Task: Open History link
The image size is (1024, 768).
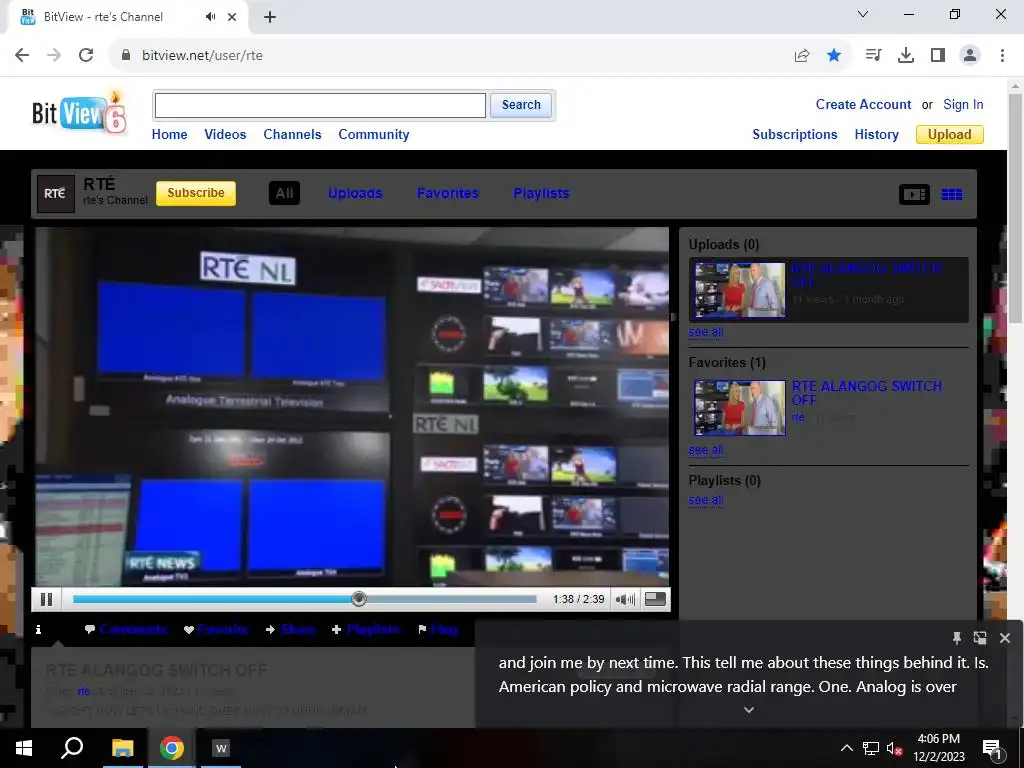Action: click(x=876, y=135)
